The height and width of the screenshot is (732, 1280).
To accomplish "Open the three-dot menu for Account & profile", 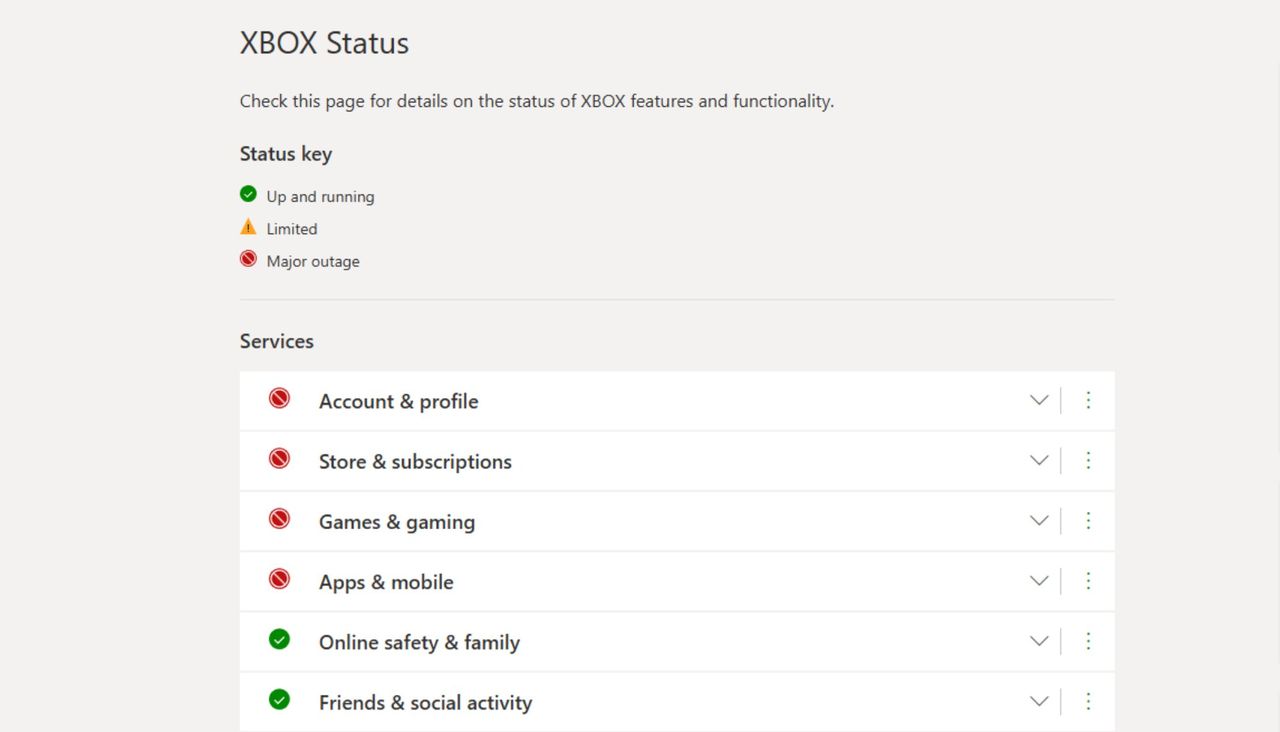I will [x=1088, y=400].
